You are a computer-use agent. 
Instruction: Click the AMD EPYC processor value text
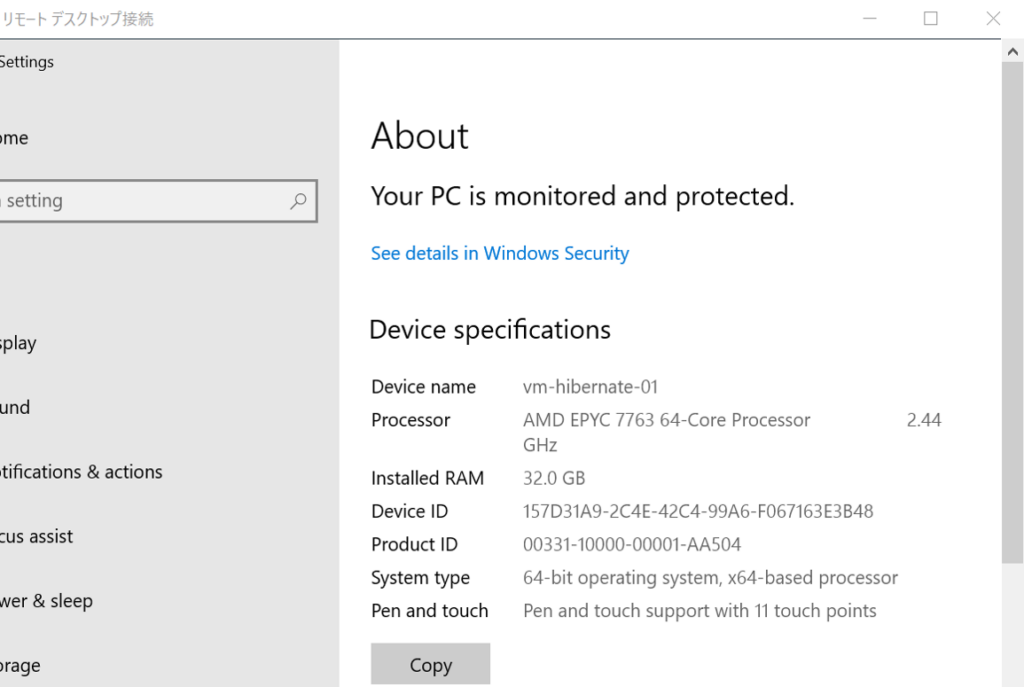(x=666, y=420)
